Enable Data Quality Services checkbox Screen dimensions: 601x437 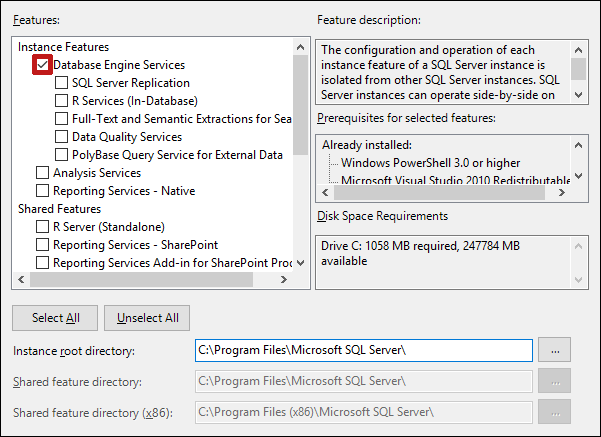[x=62, y=137]
